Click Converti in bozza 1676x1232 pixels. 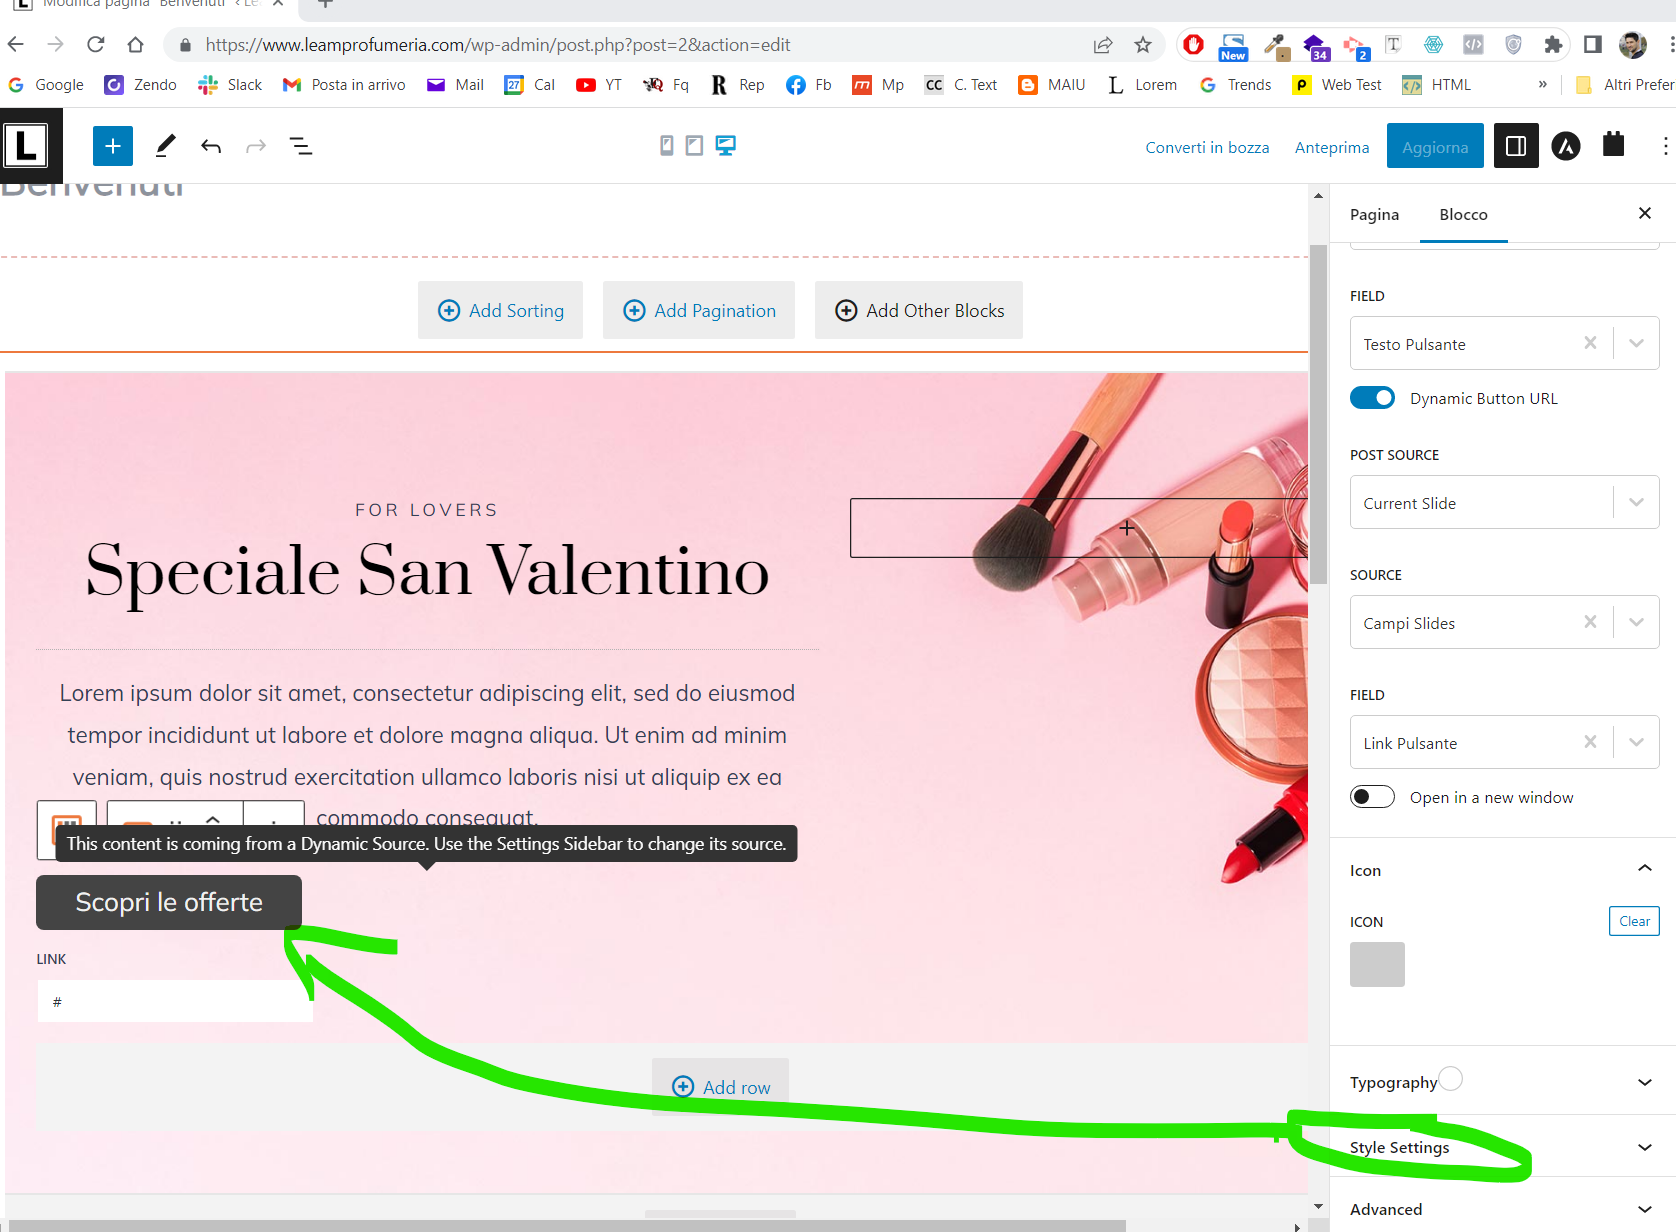1207,147
